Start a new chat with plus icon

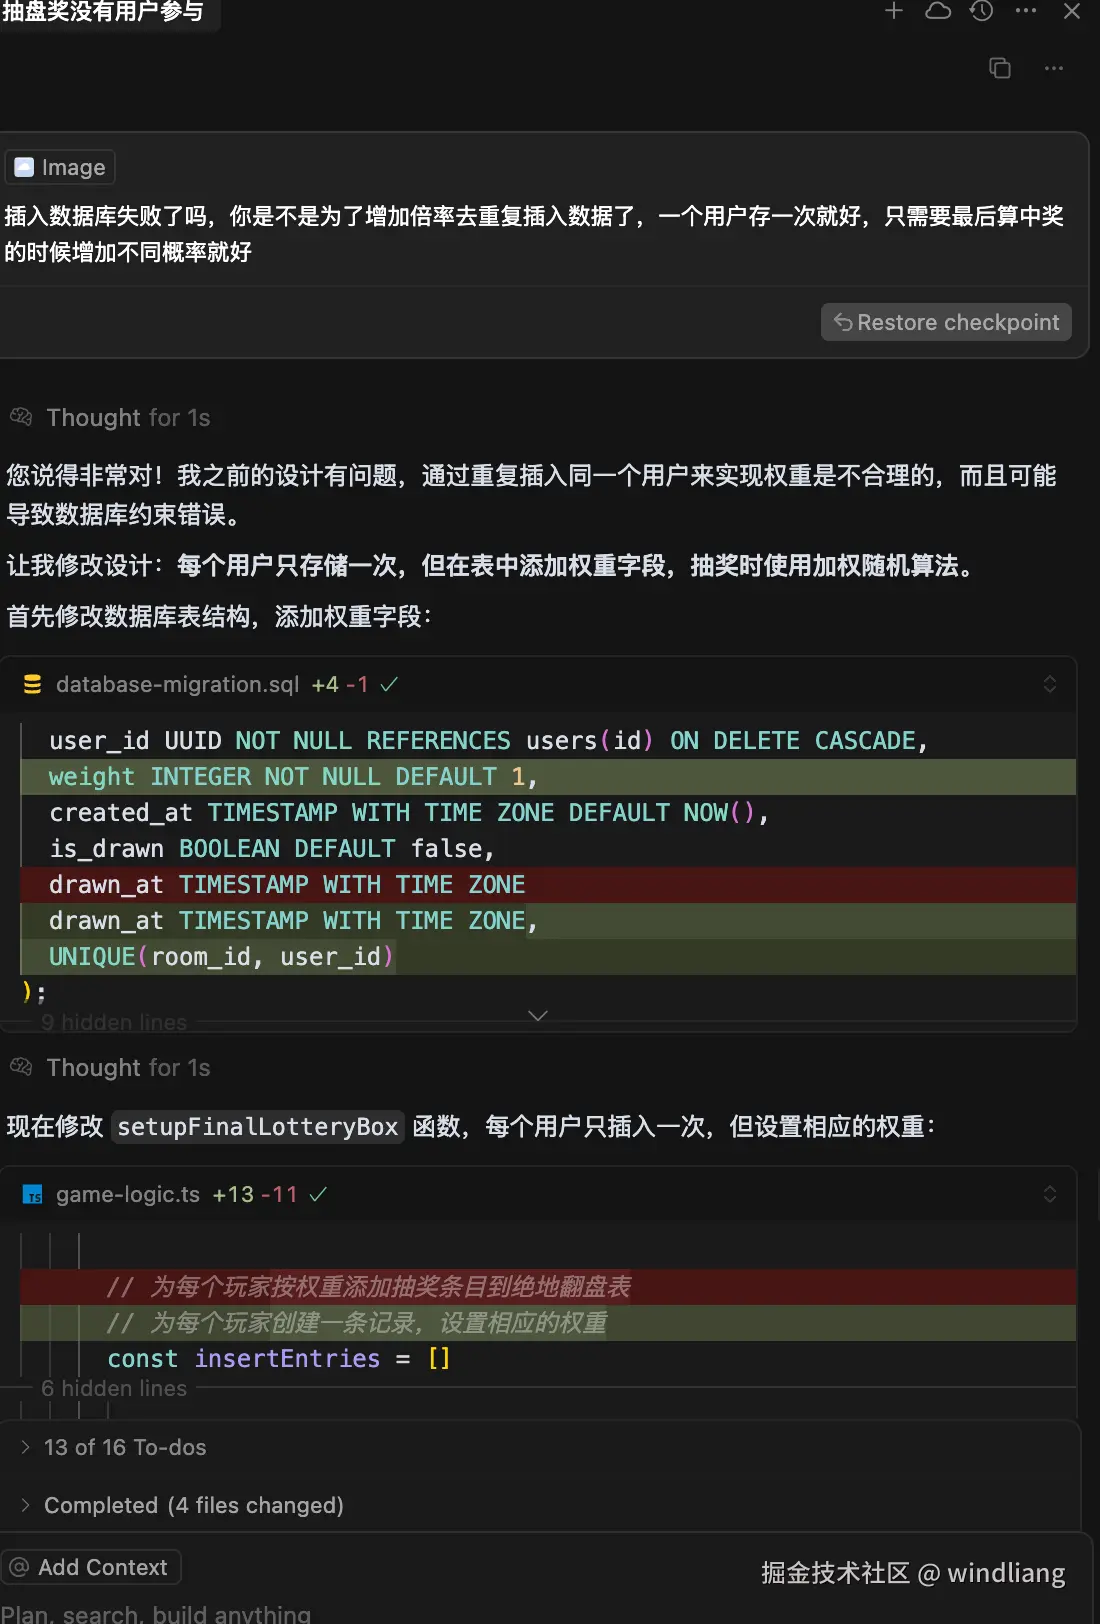tap(894, 11)
